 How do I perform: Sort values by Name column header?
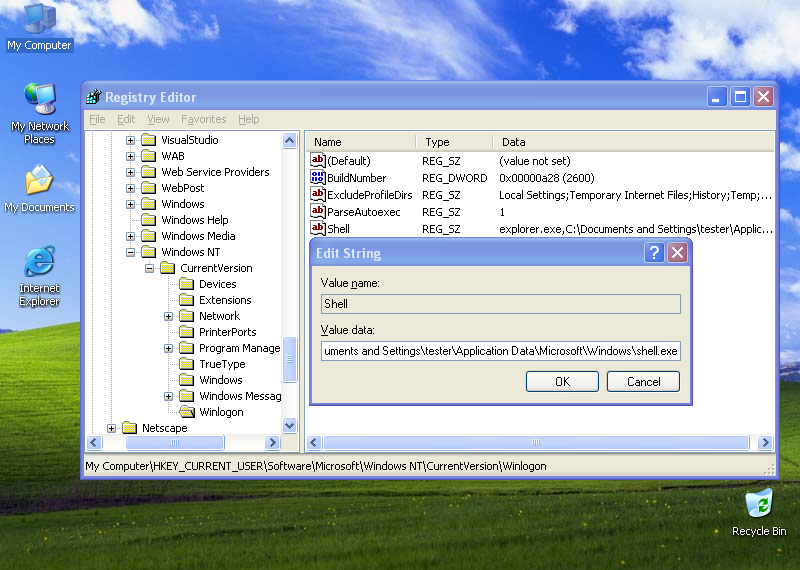pyautogui.click(x=361, y=142)
